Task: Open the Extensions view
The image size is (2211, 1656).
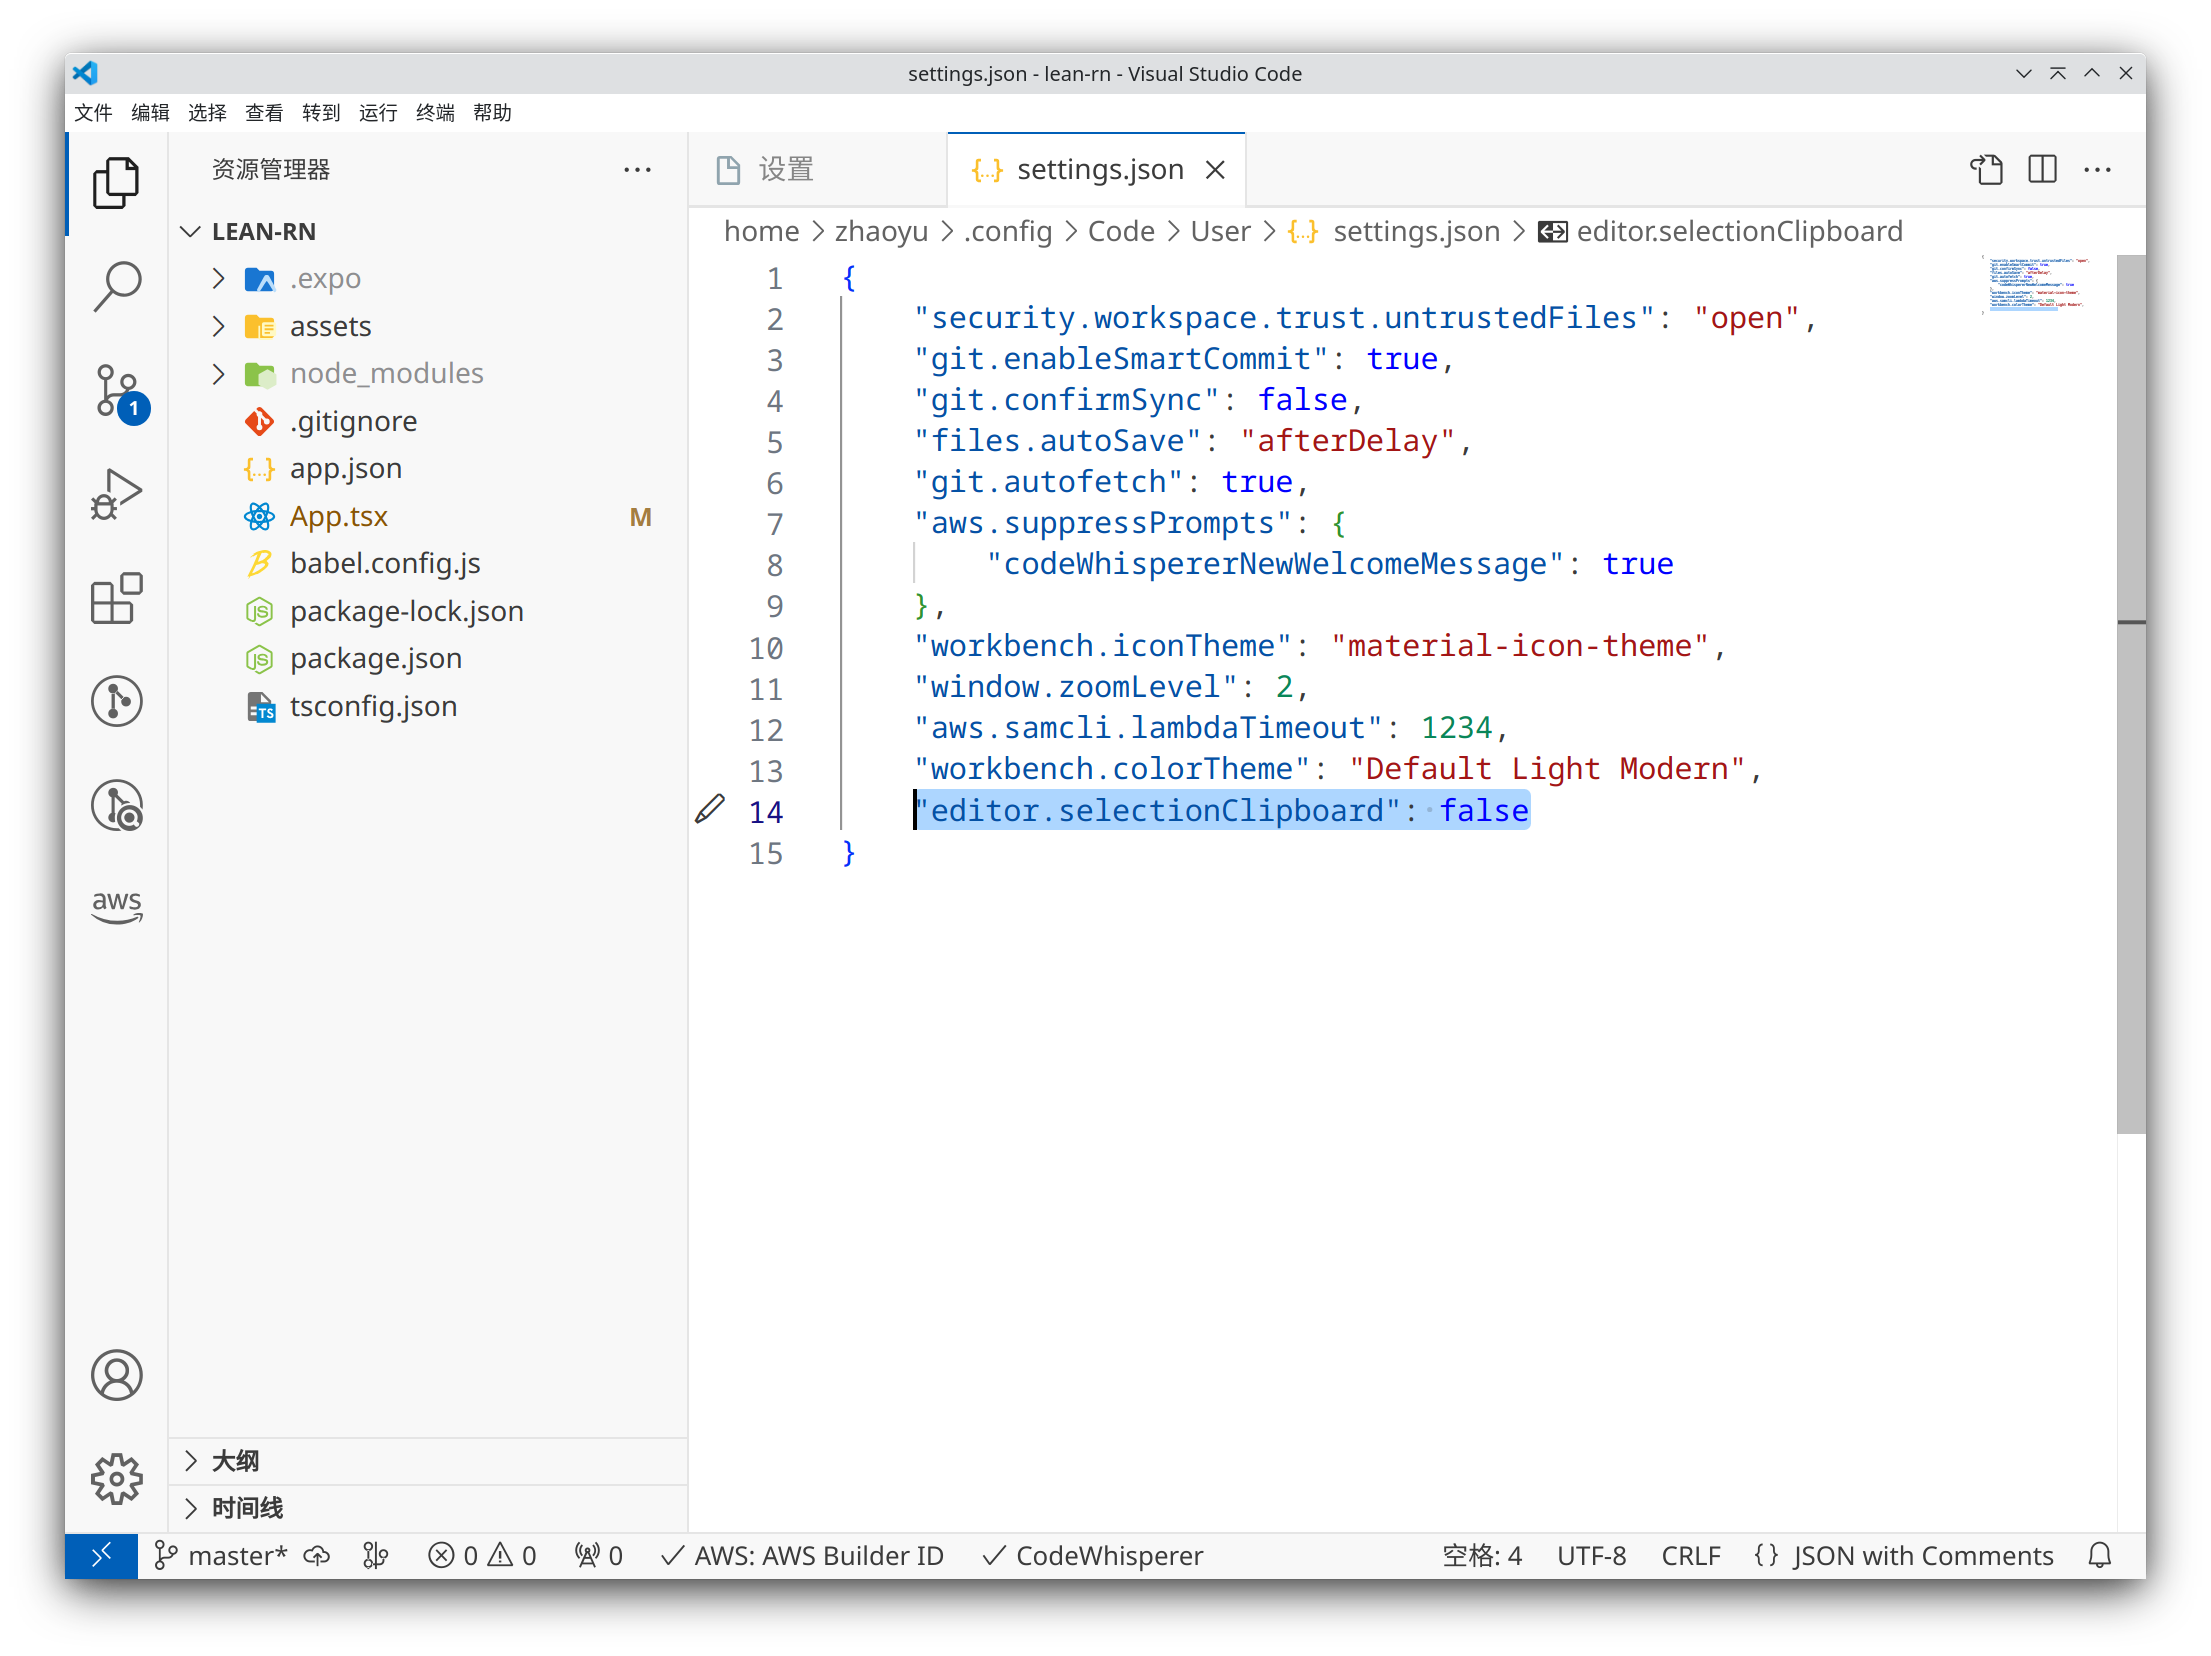Action: [116, 598]
